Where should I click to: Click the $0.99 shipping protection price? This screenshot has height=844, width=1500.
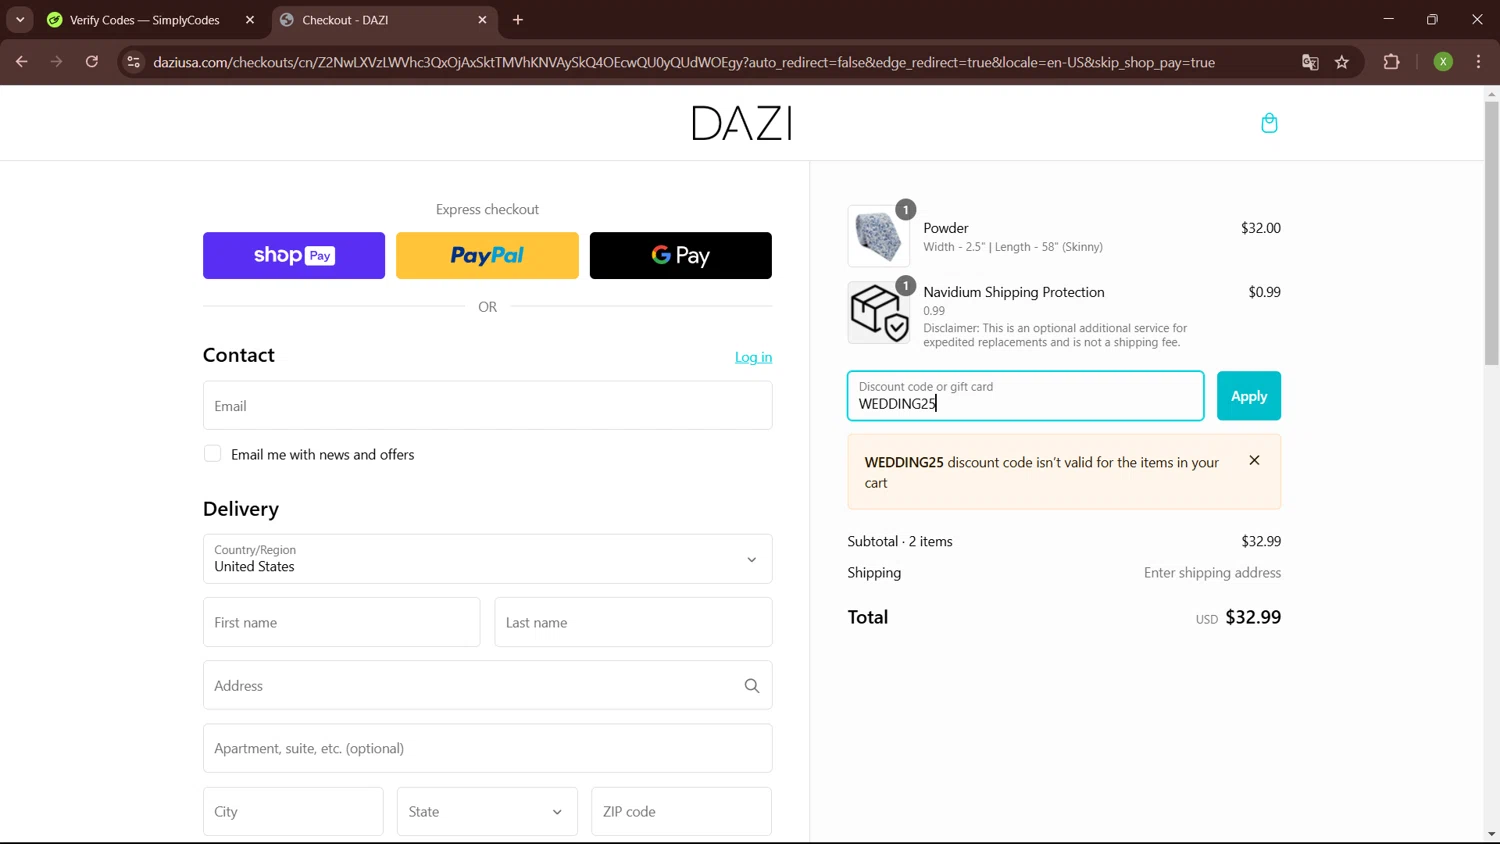pyautogui.click(x=1264, y=292)
